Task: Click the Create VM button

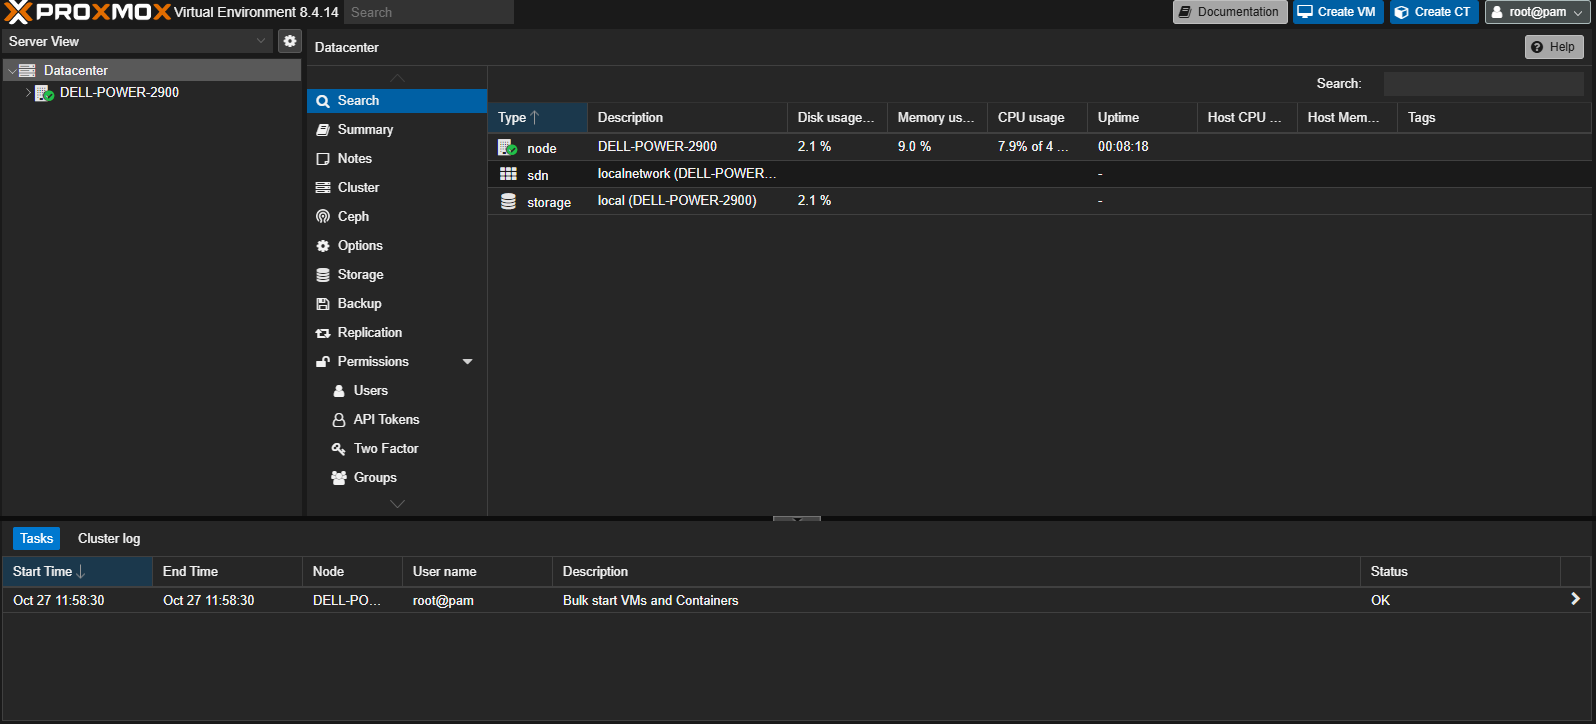Action: point(1337,12)
